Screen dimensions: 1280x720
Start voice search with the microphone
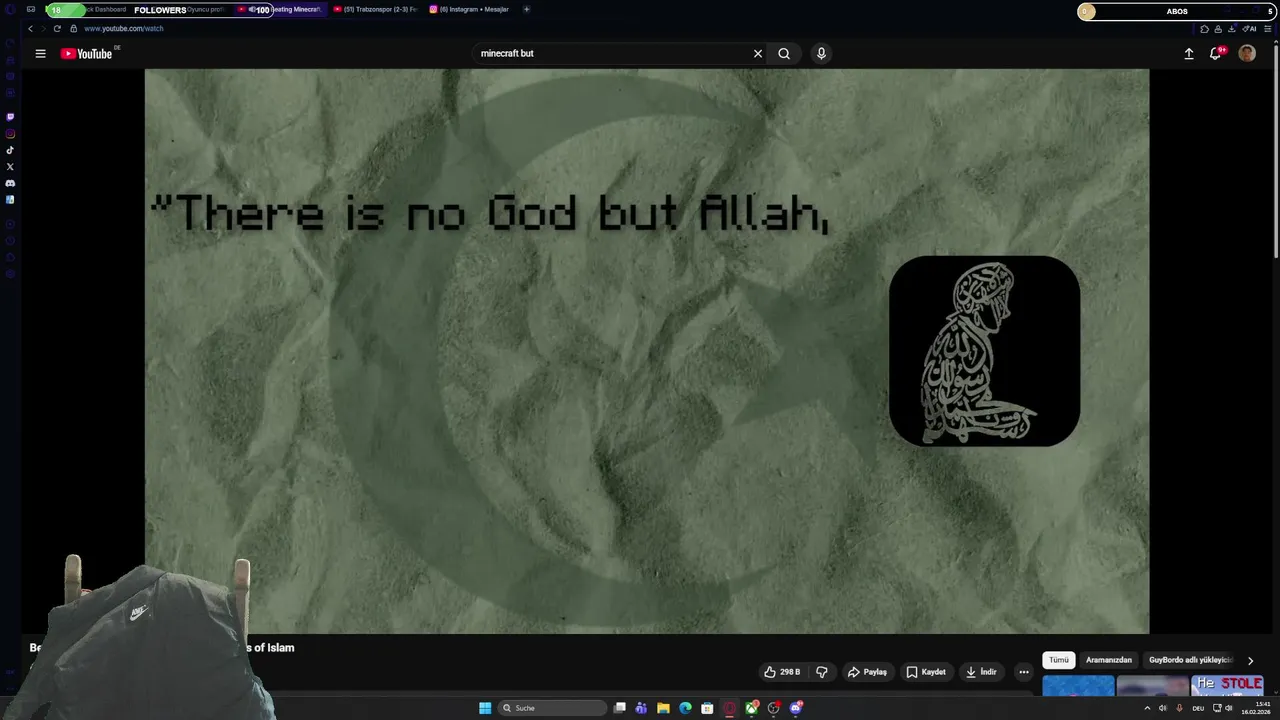[x=821, y=54]
